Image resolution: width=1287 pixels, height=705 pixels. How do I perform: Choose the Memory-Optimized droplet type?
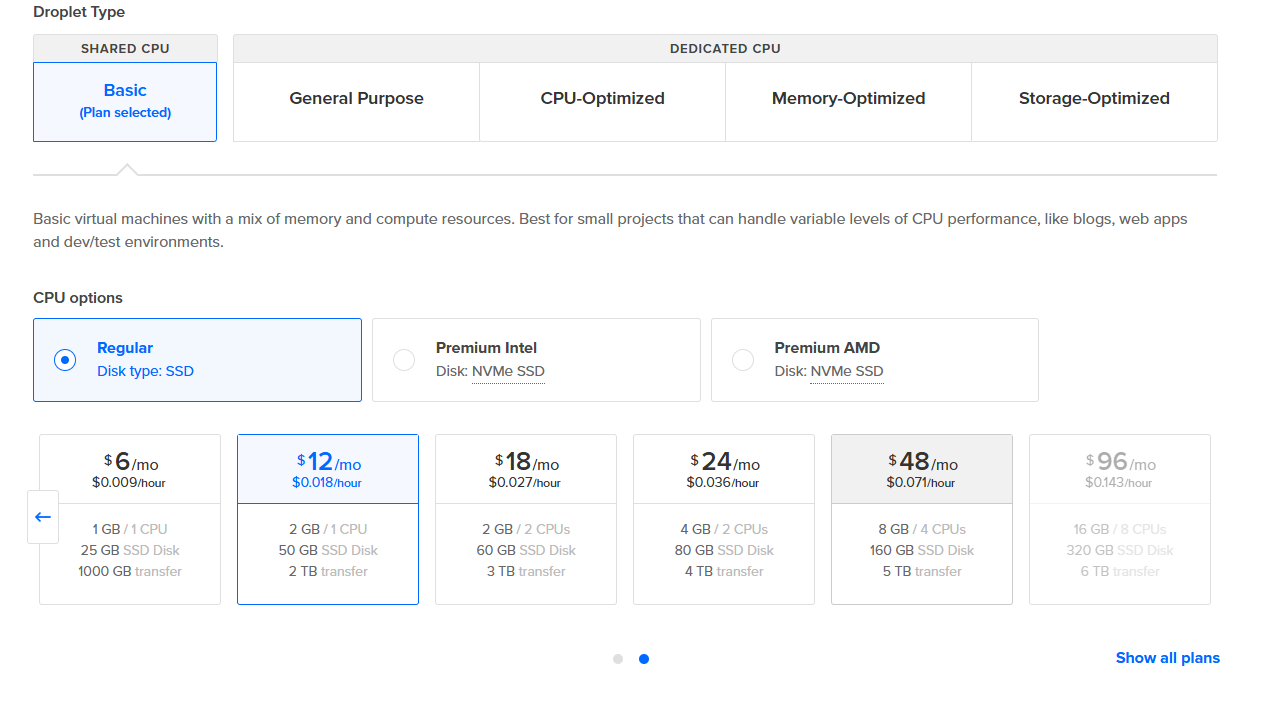point(848,99)
